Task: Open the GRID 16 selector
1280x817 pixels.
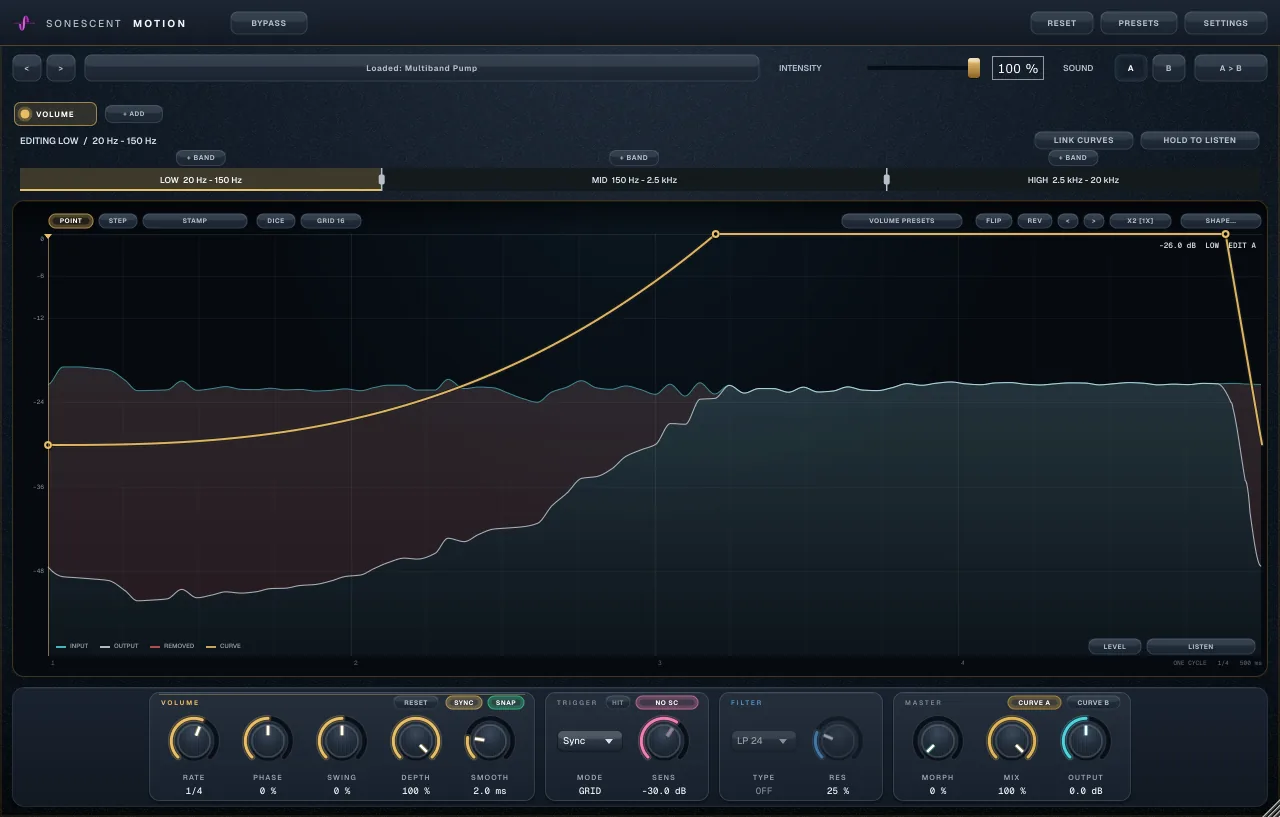Action: [x=331, y=221]
